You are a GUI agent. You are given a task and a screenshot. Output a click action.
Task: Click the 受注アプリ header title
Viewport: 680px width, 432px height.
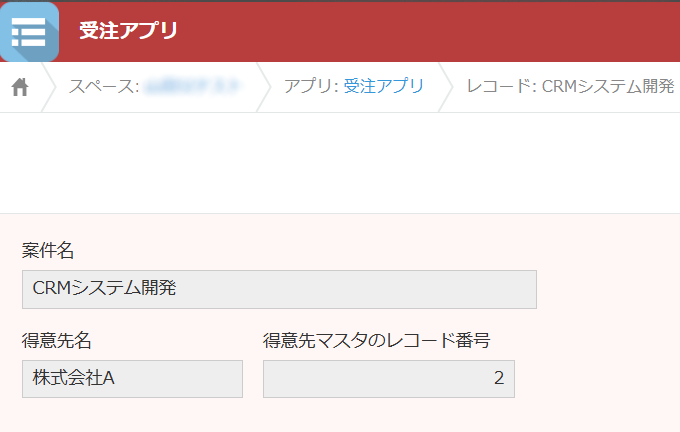coord(128,30)
